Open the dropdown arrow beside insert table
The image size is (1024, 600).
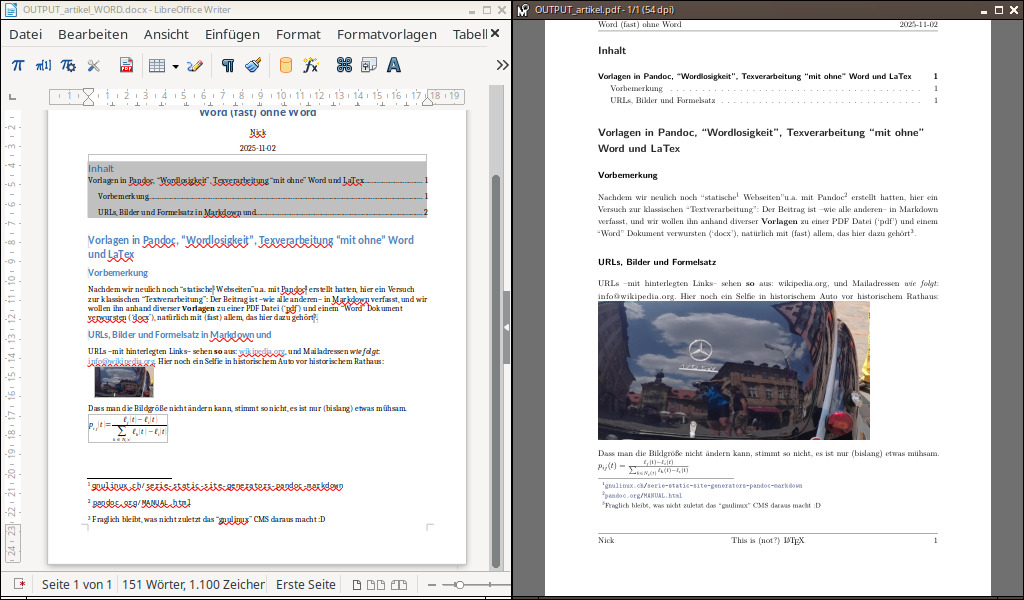[175, 67]
